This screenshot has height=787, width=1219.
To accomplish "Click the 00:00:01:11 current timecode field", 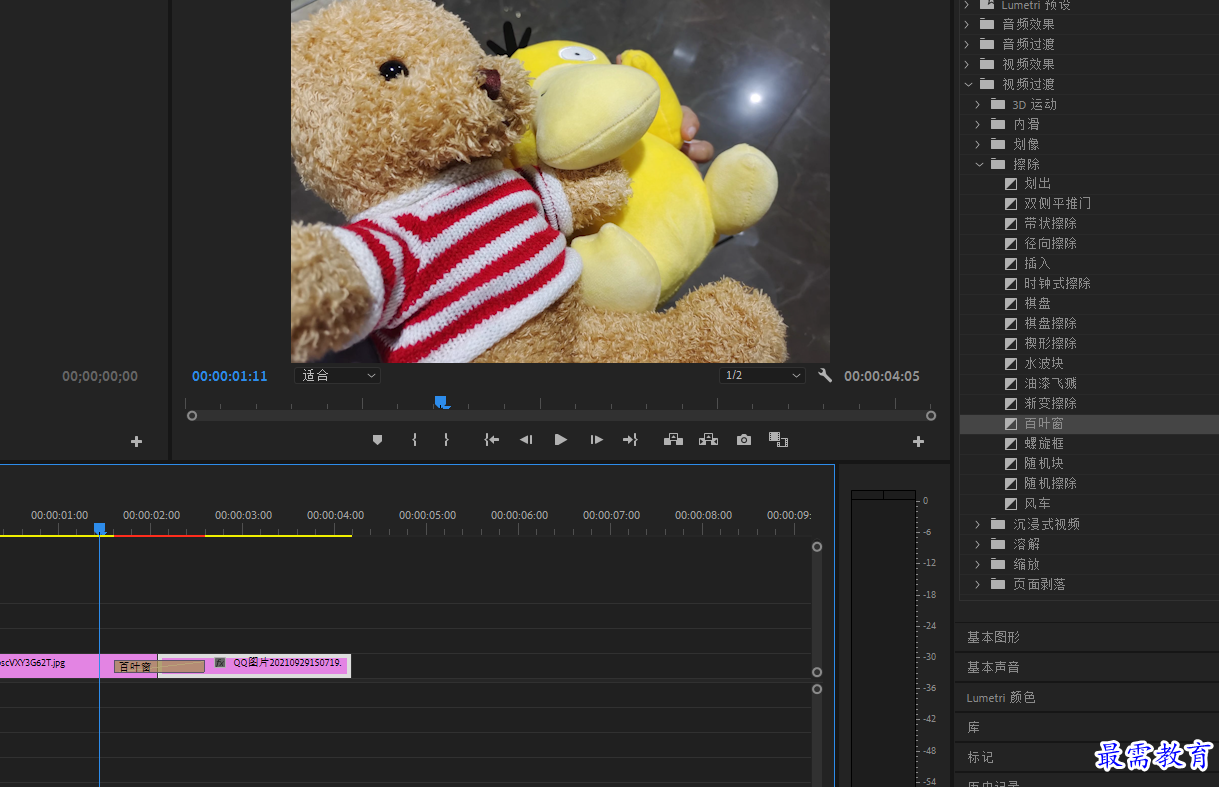I will pyautogui.click(x=230, y=376).
